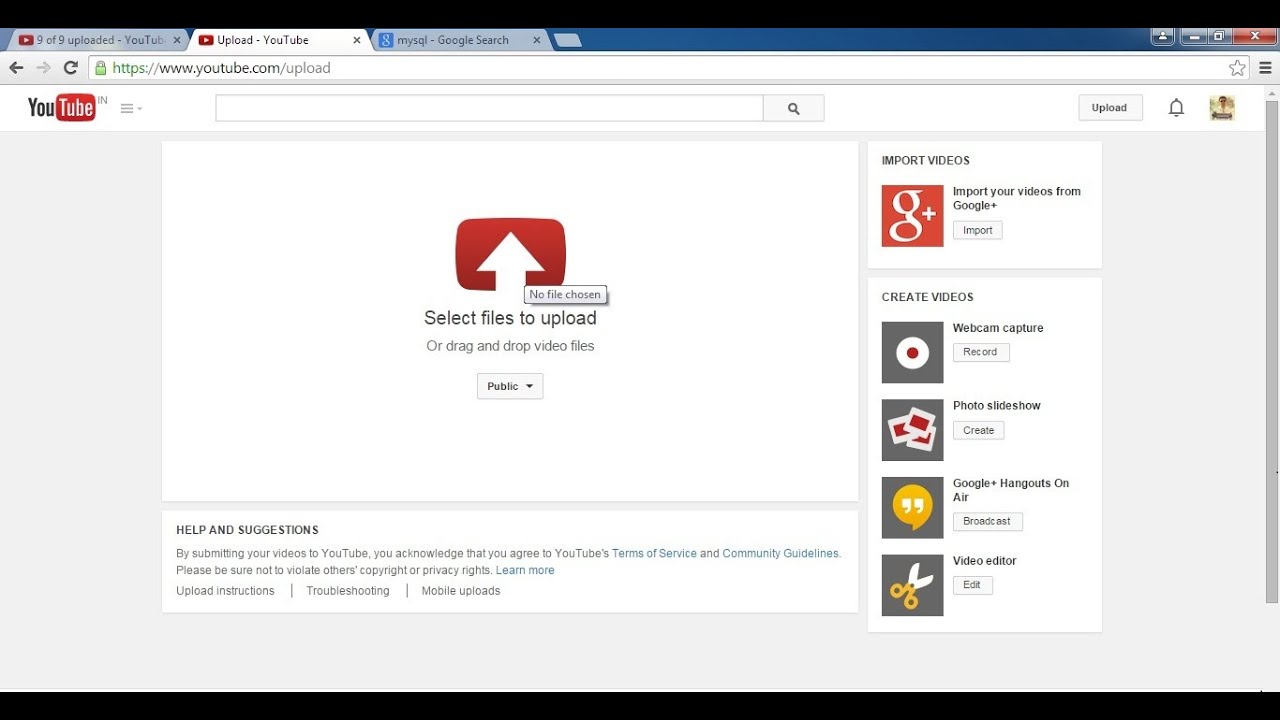Click the Google+ Hangouts On Air icon
The width and height of the screenshot is (1280, 720).
[x=912, y=507]
